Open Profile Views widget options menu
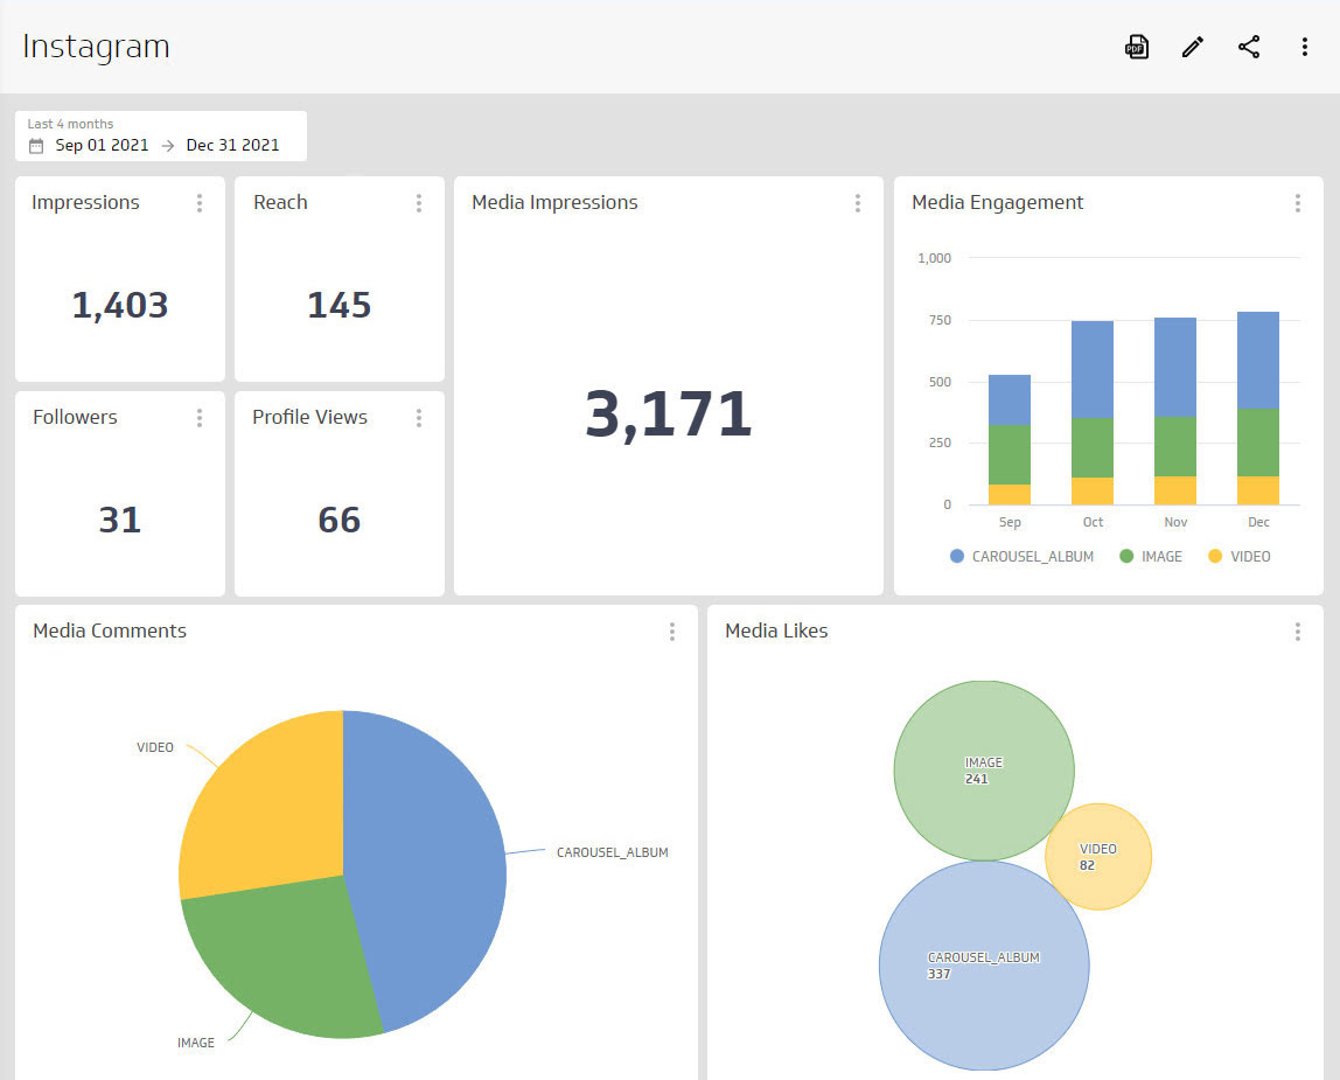The width and height of the screenshot is (1340, 1080). pyautogui.click(x=419, y=418)
